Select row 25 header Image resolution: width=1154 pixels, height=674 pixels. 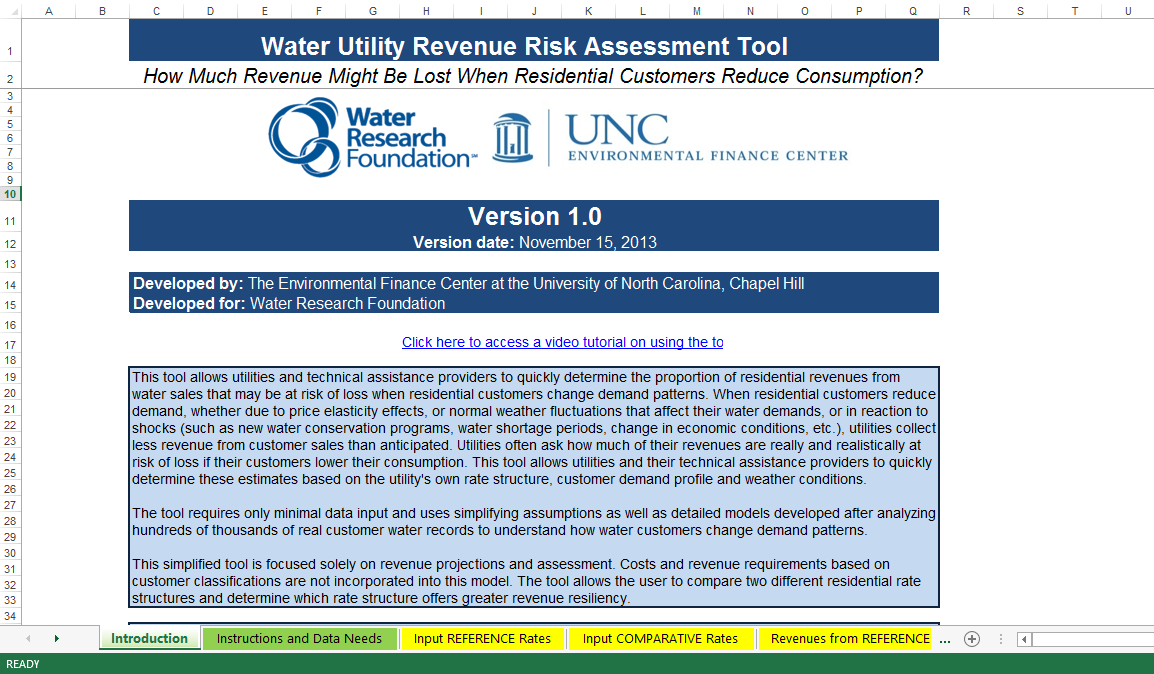click(10, 473)
